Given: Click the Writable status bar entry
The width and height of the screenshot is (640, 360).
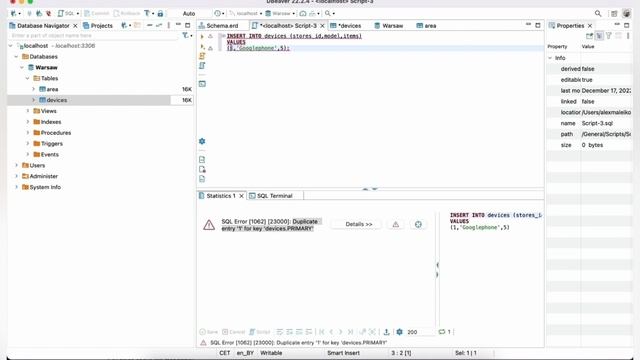Looking at the screenshot, I should 271,353.
